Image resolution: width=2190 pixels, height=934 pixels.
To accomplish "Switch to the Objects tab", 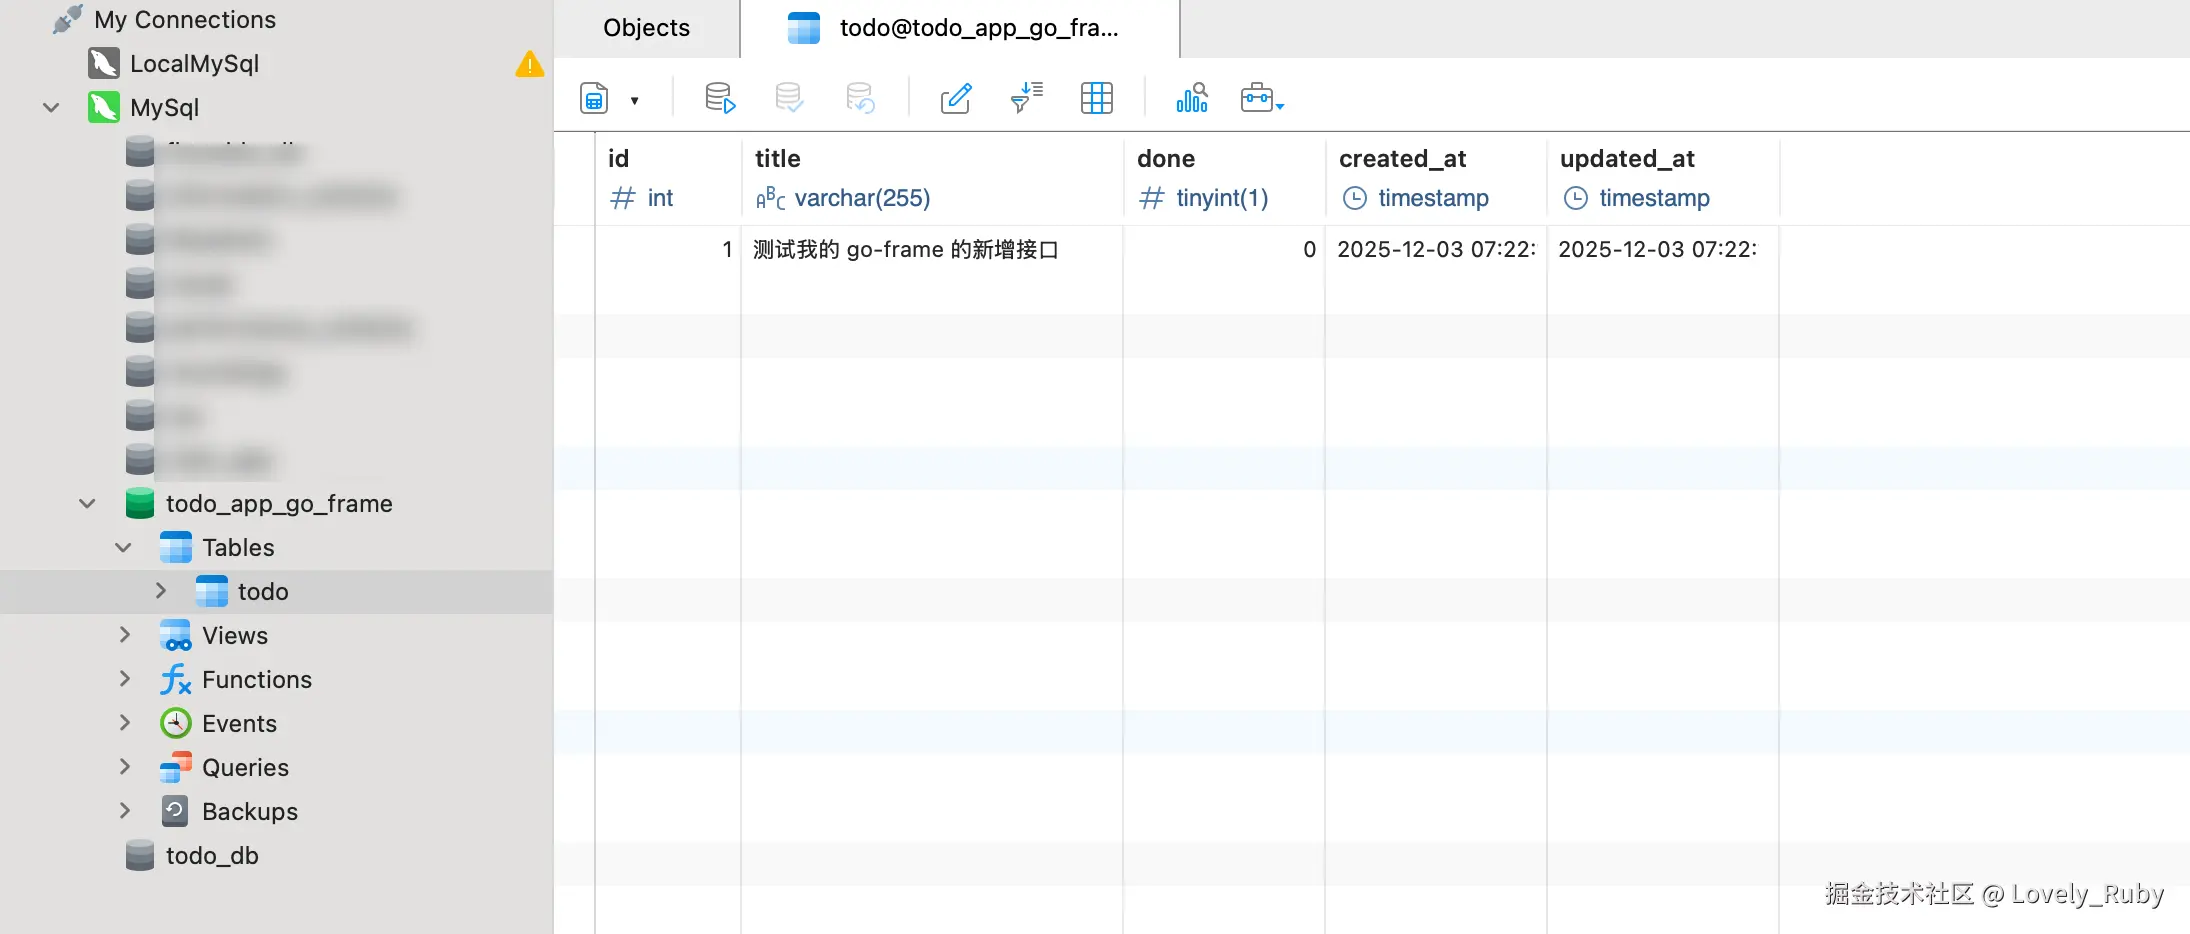I will (647, 28).
